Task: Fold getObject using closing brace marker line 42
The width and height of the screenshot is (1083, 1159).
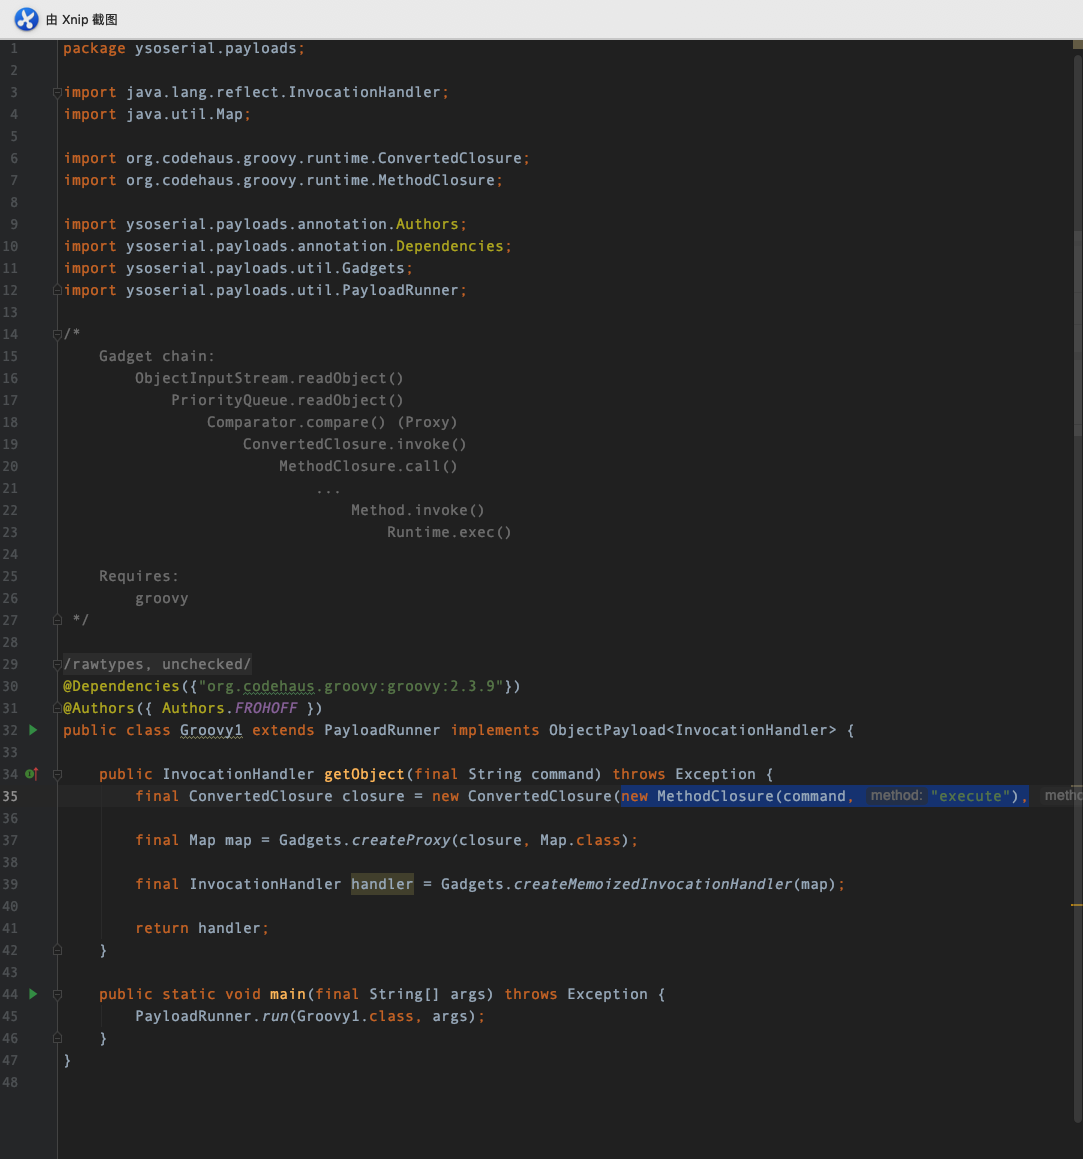Action: click(x=57, y=950)
